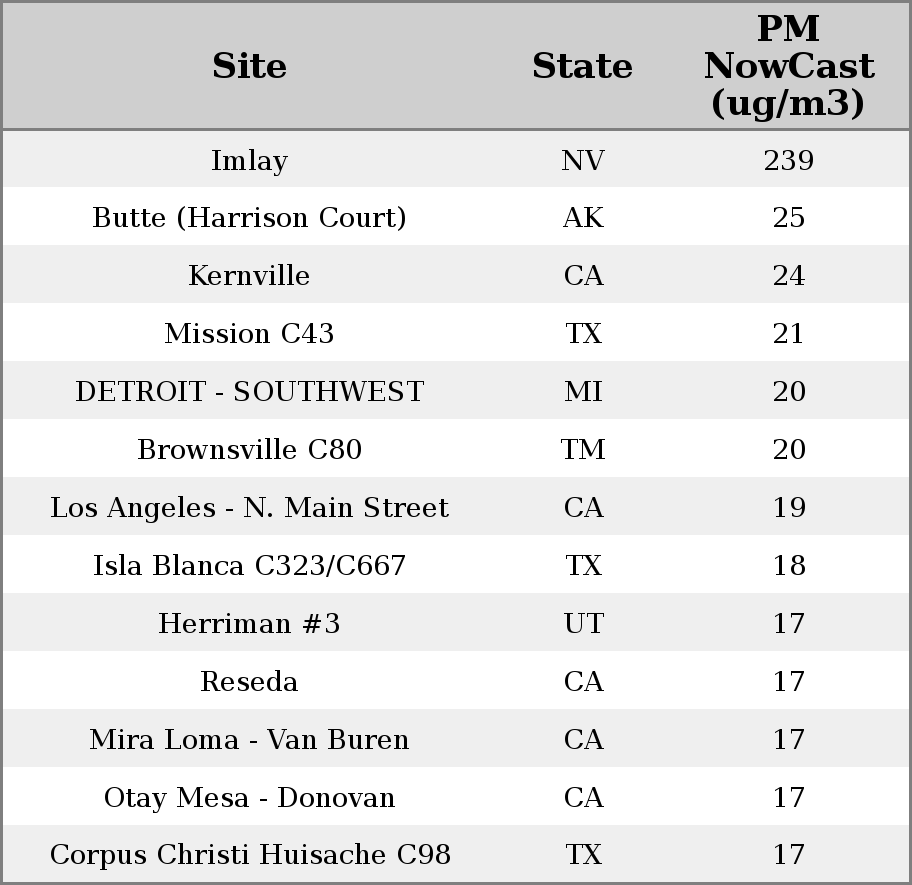
Task: Select the Brownsville C80 site
Action: pos(249,450)
